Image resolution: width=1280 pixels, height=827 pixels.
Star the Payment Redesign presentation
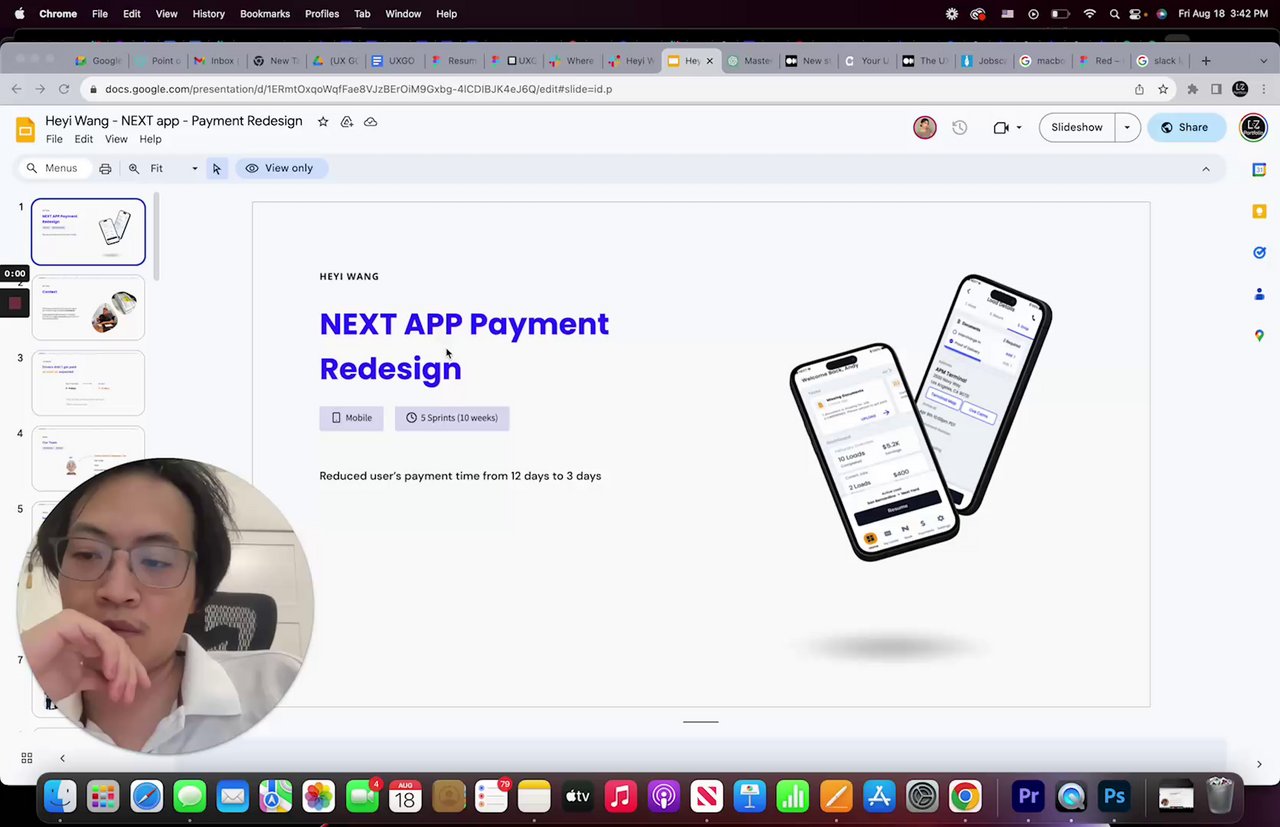(323, 121)
